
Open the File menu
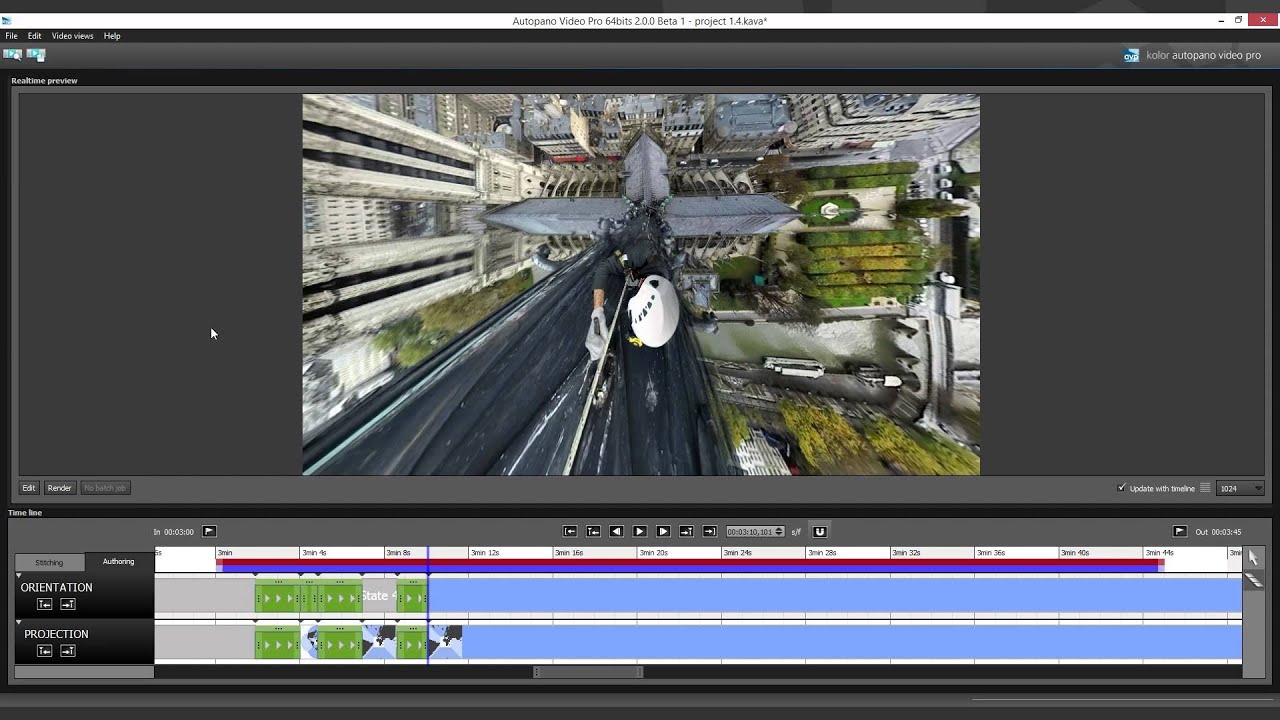(11, 36)
